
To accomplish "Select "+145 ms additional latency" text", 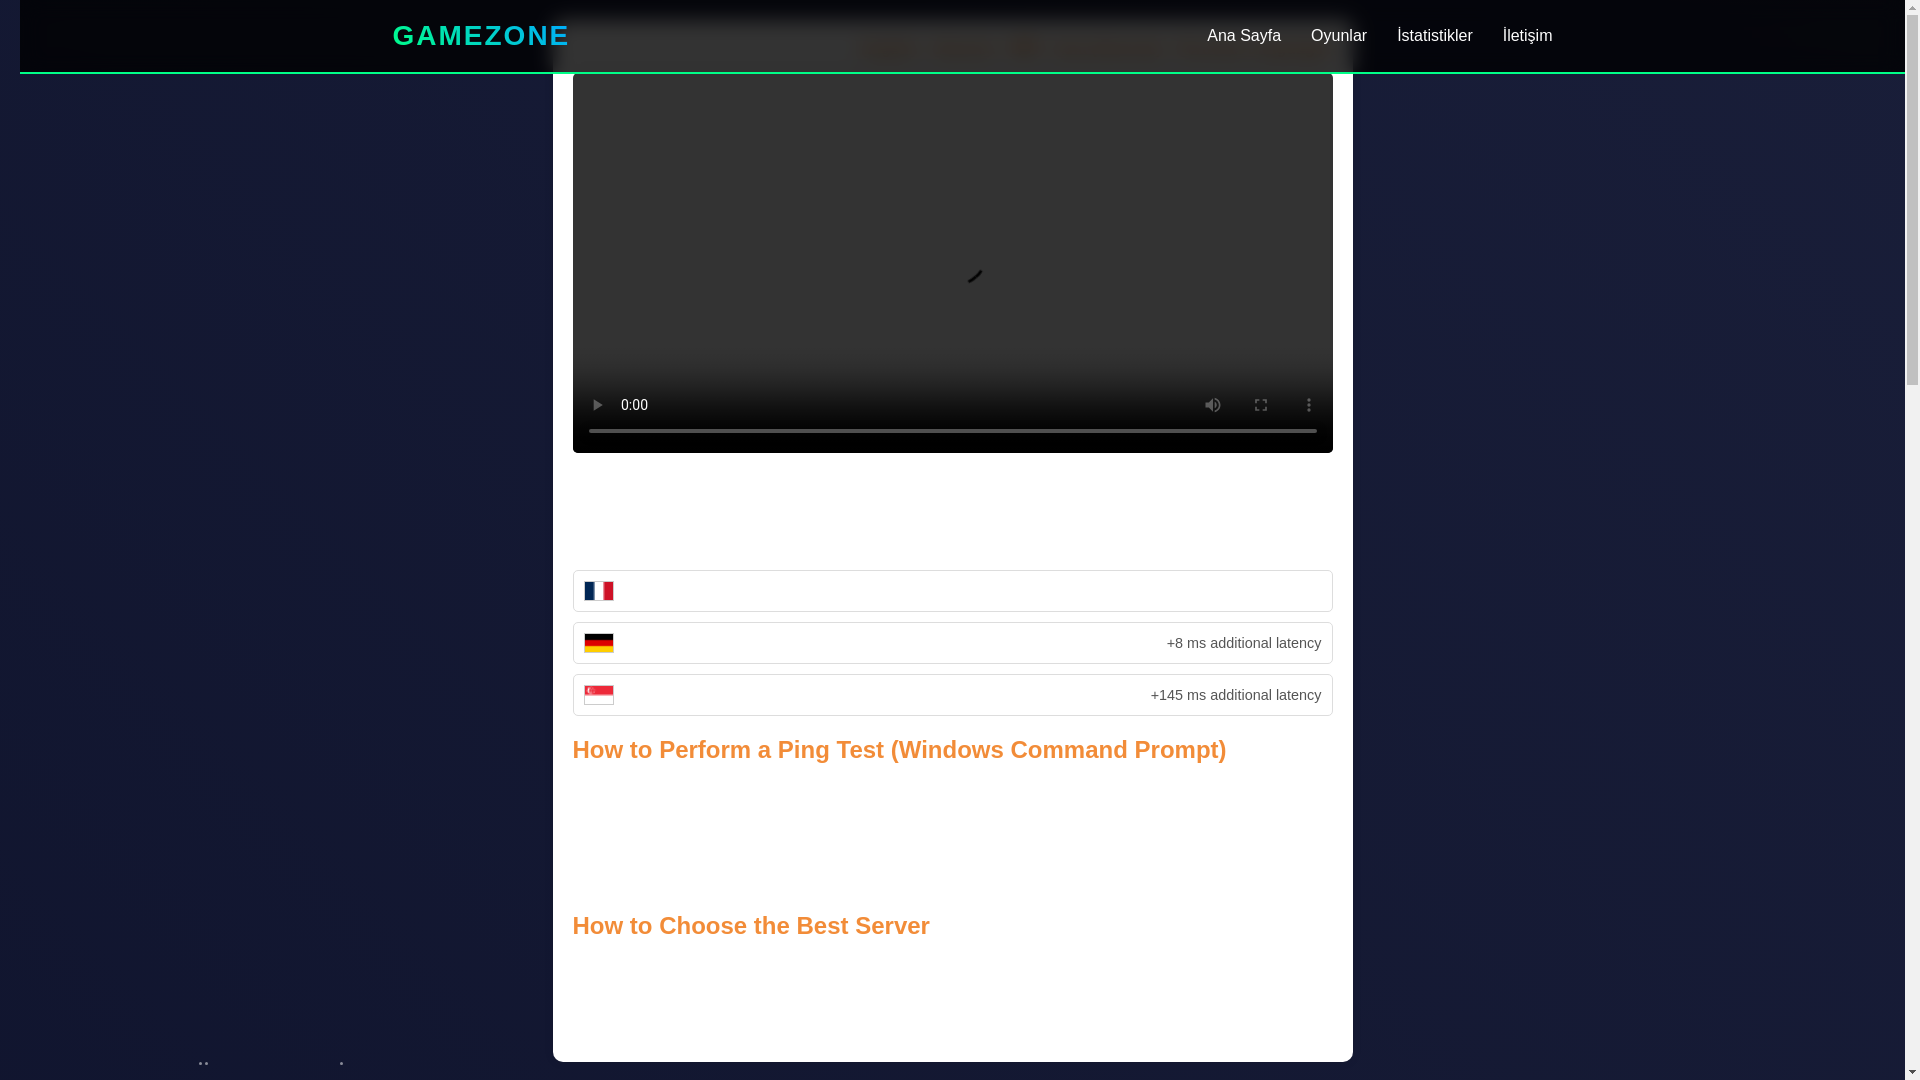I will click(1235, 695).
